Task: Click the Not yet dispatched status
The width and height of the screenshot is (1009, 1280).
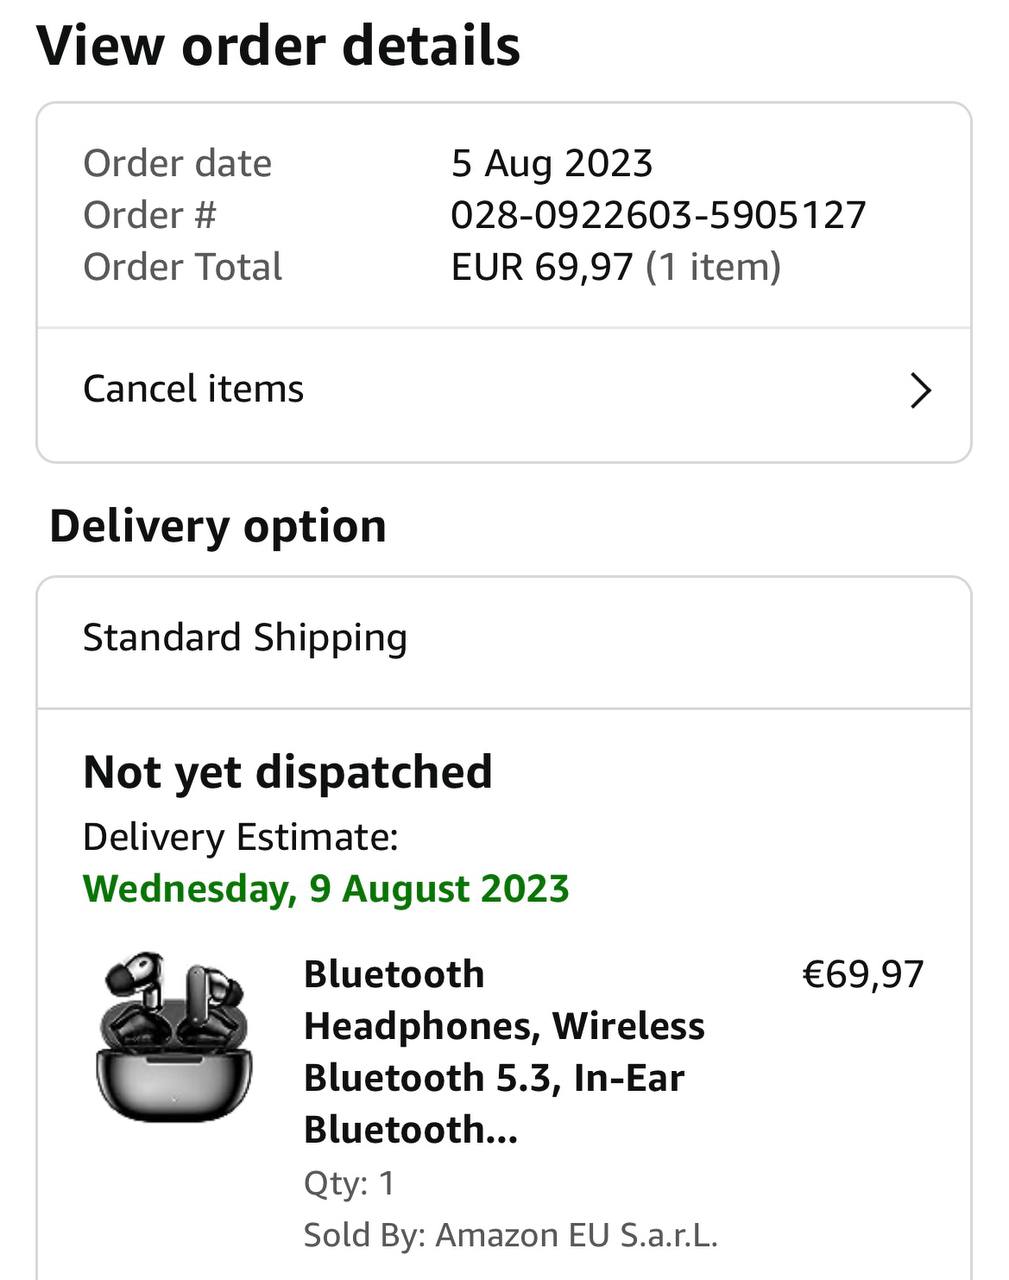Action: [288, 772]
